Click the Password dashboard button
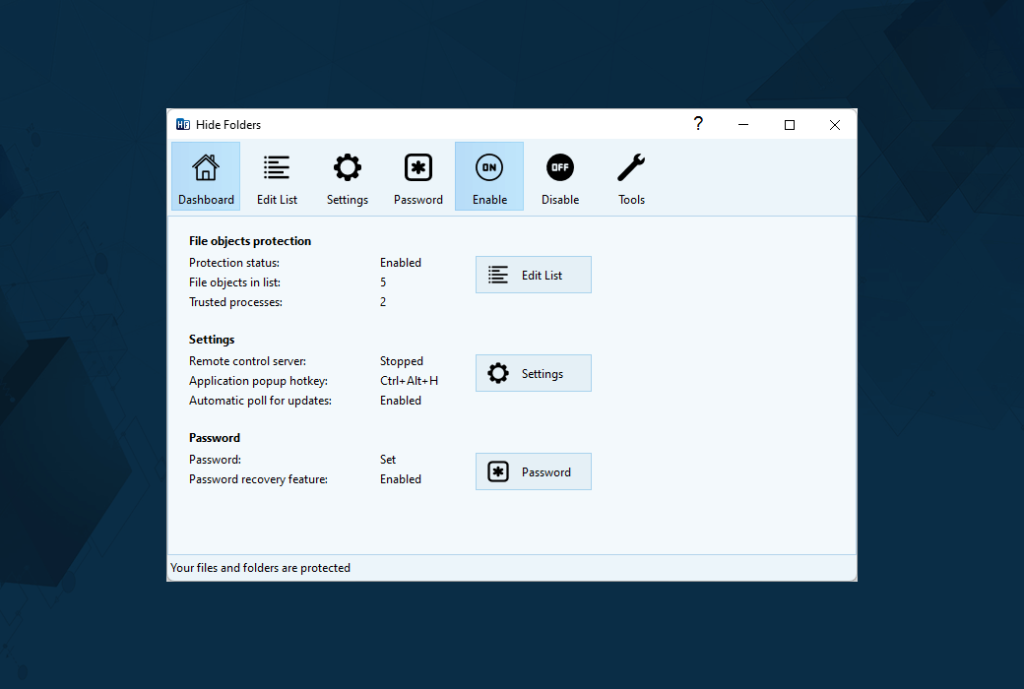 click(x=534, y=472)
